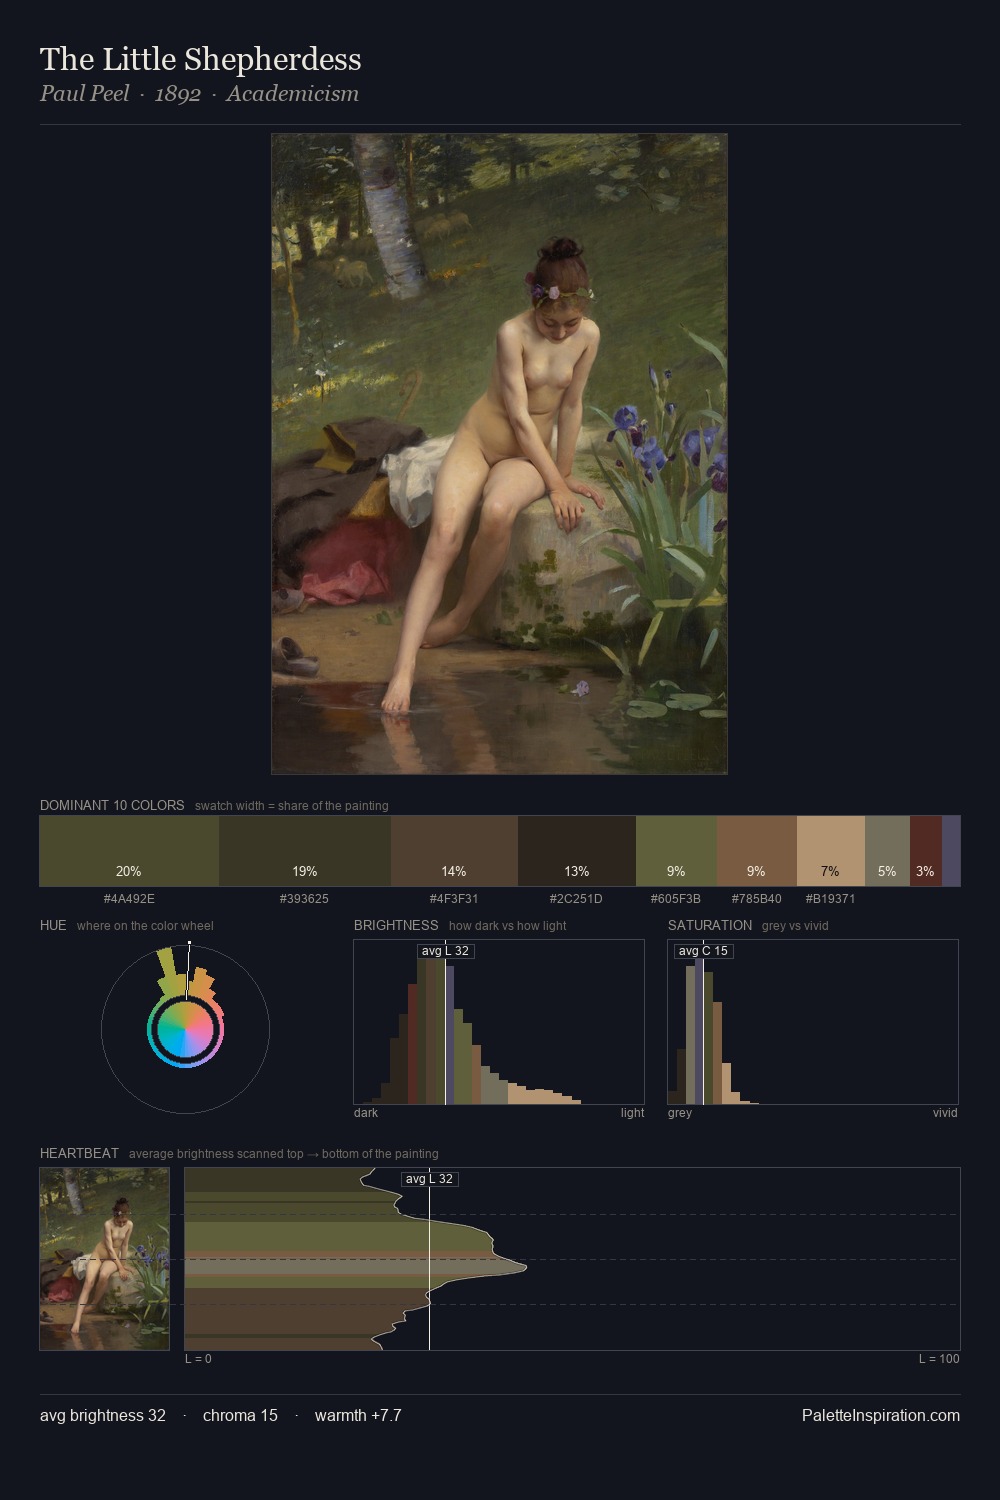Click the 20% olive swatch #4A492E

coord(129,851)
